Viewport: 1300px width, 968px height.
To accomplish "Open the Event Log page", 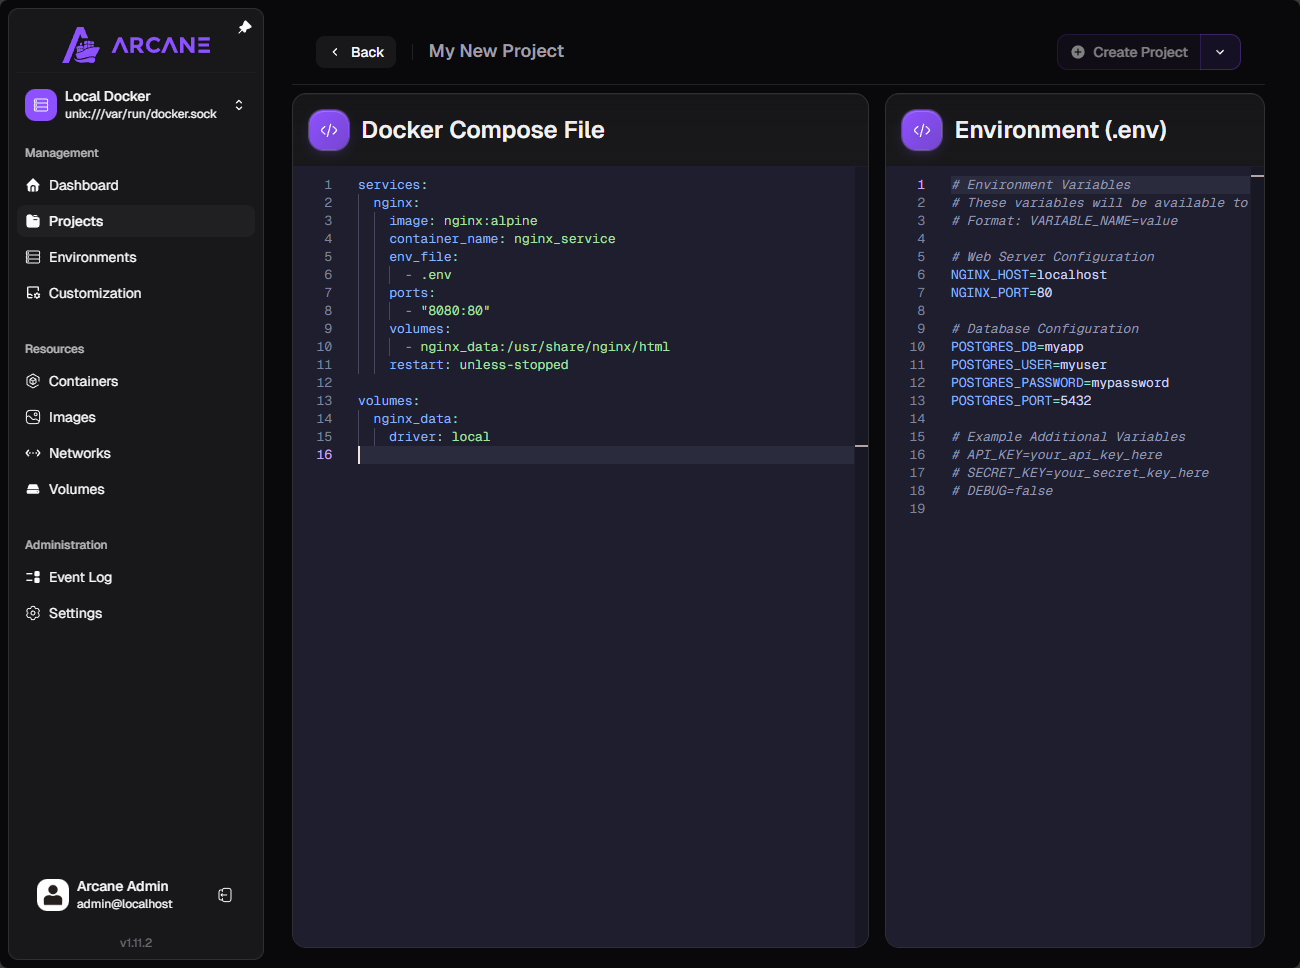I will [x=80, y=577].
